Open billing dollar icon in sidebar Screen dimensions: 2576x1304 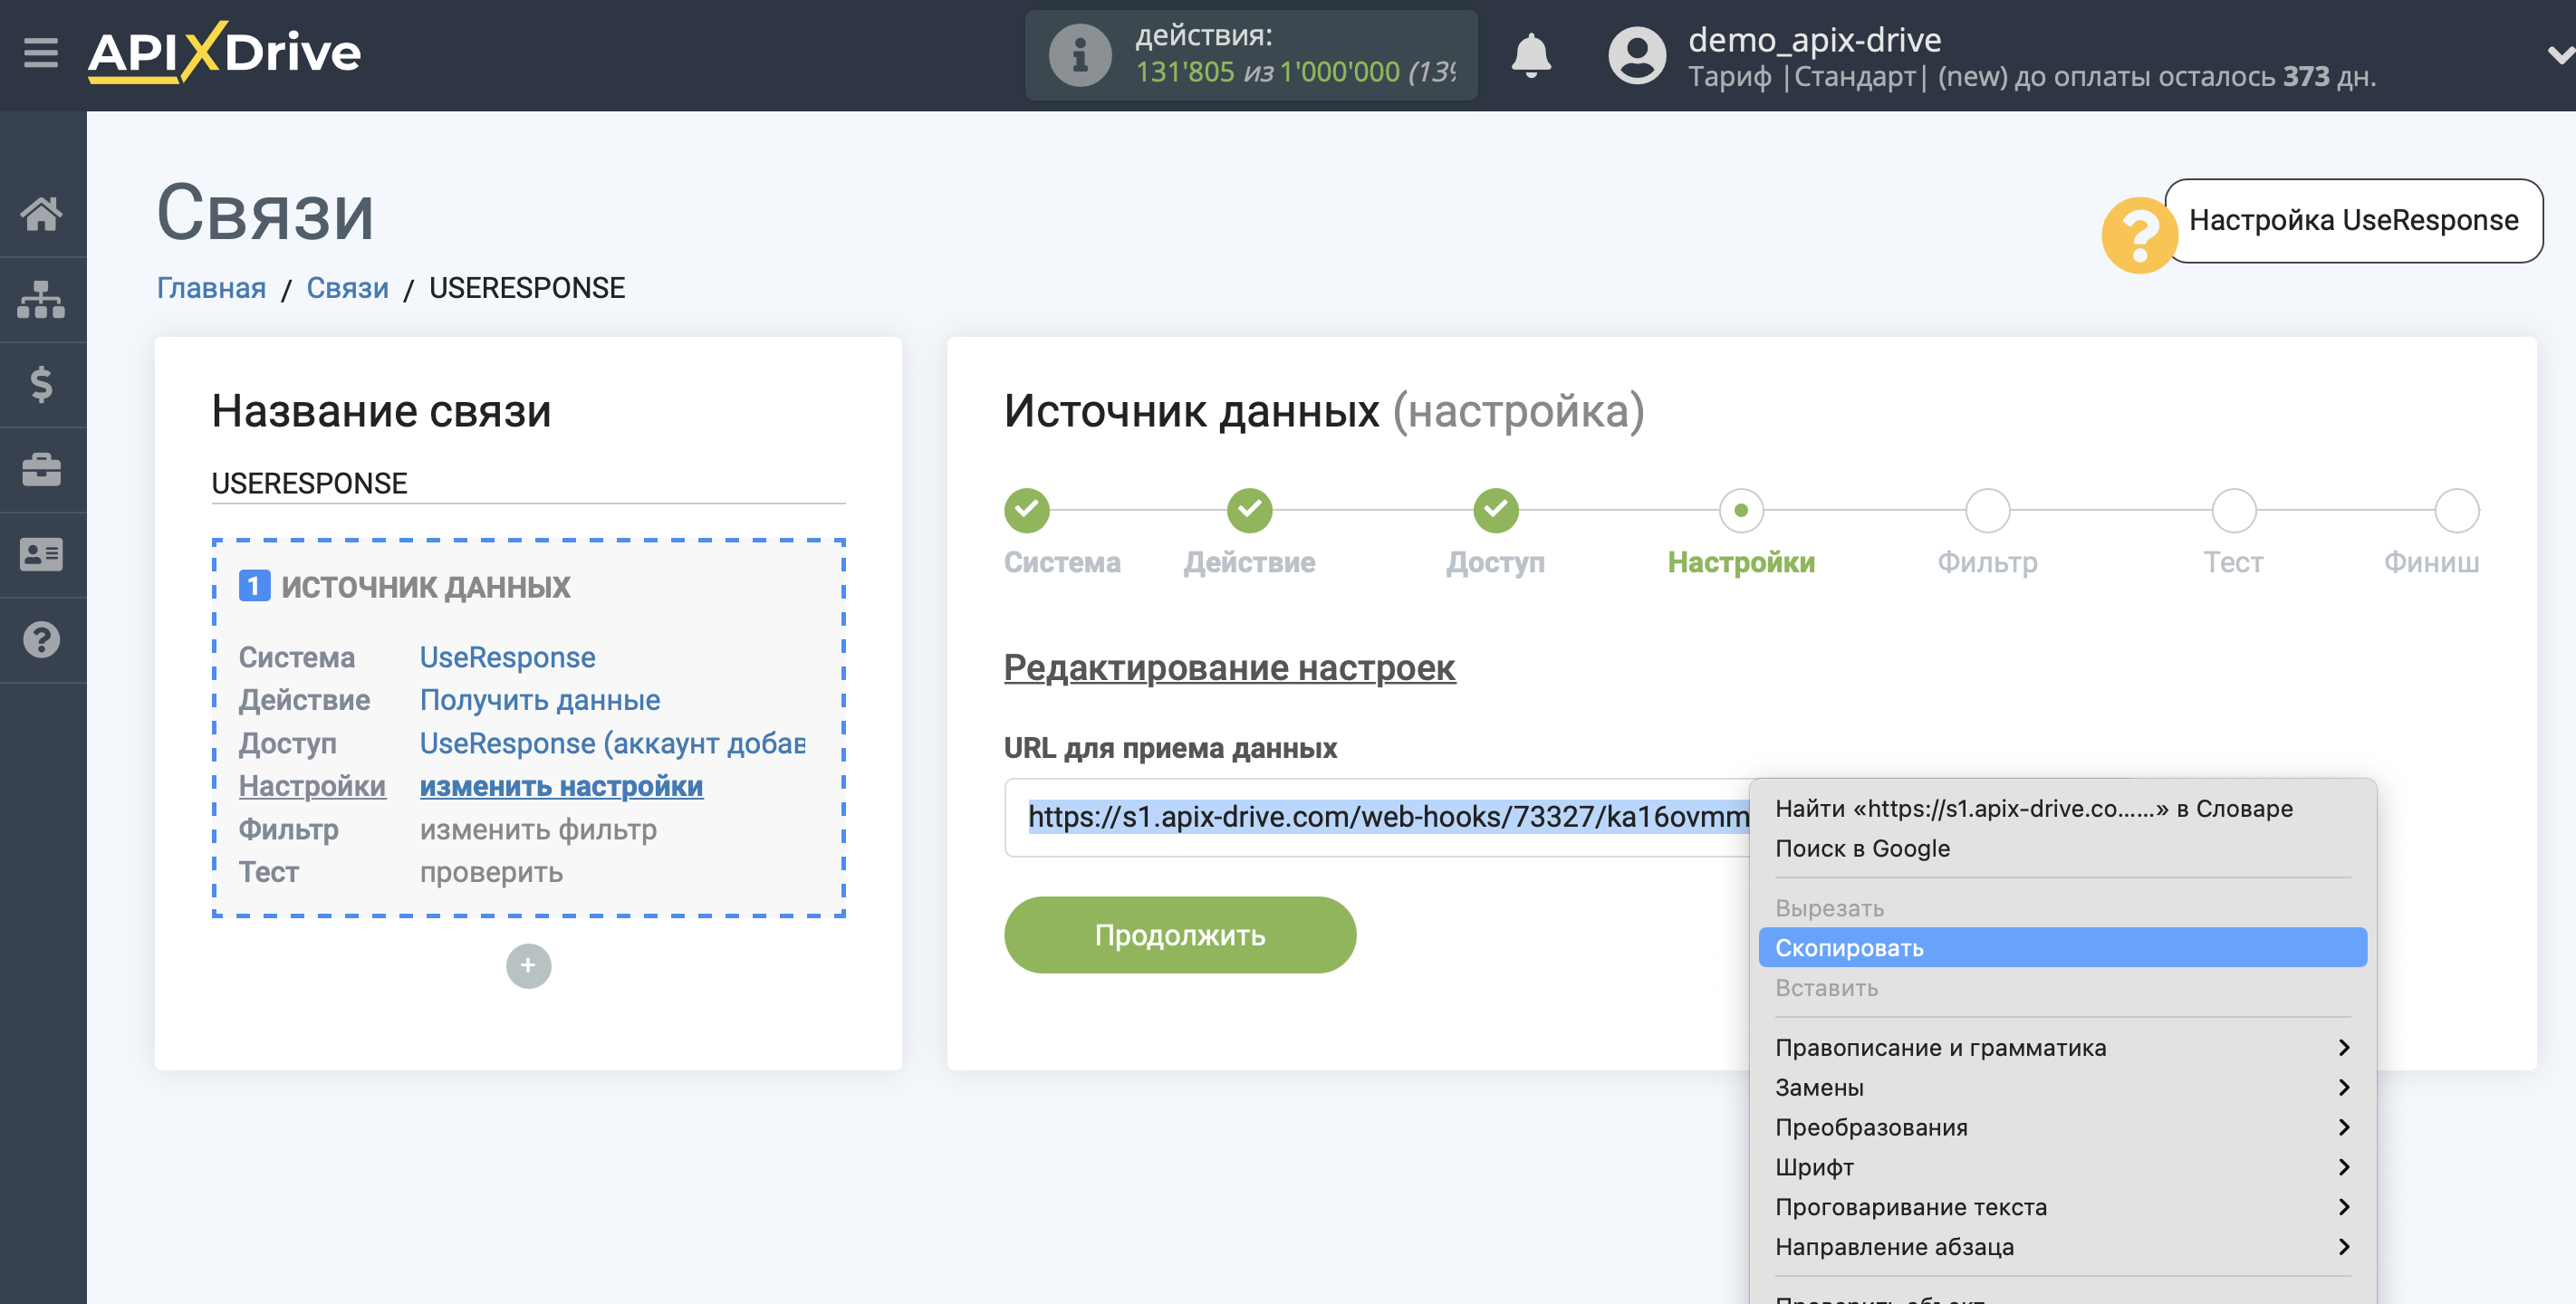click(41, 384)
